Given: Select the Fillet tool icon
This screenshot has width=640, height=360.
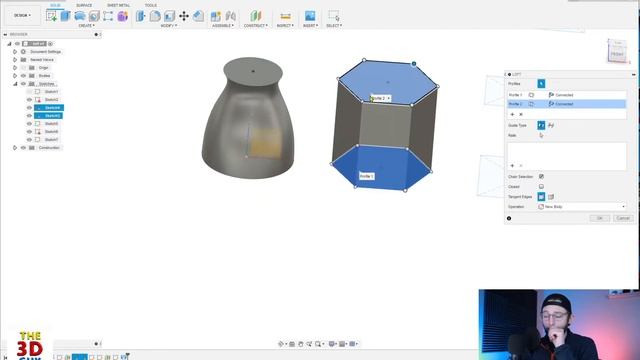Looking at the screenshot, I should tap(155, 16).
